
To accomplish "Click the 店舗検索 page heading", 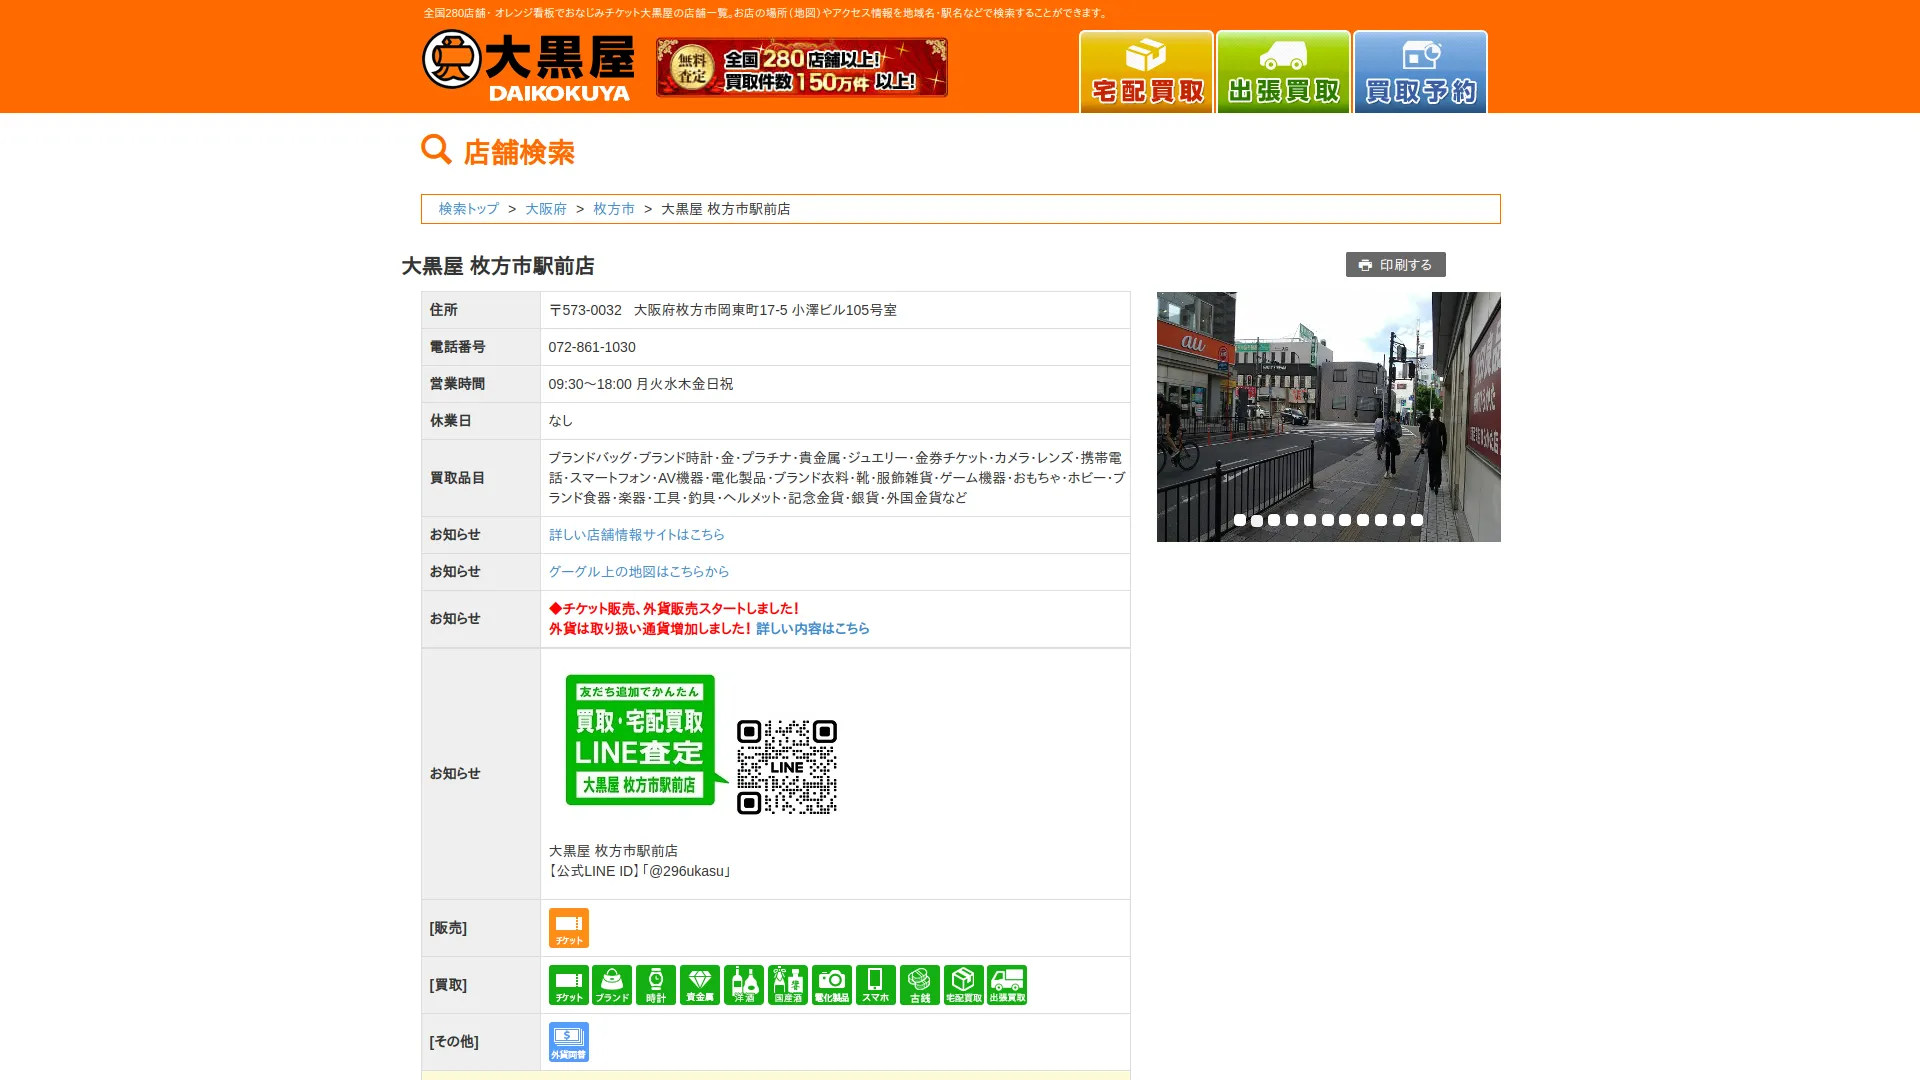I will point(519,152).
